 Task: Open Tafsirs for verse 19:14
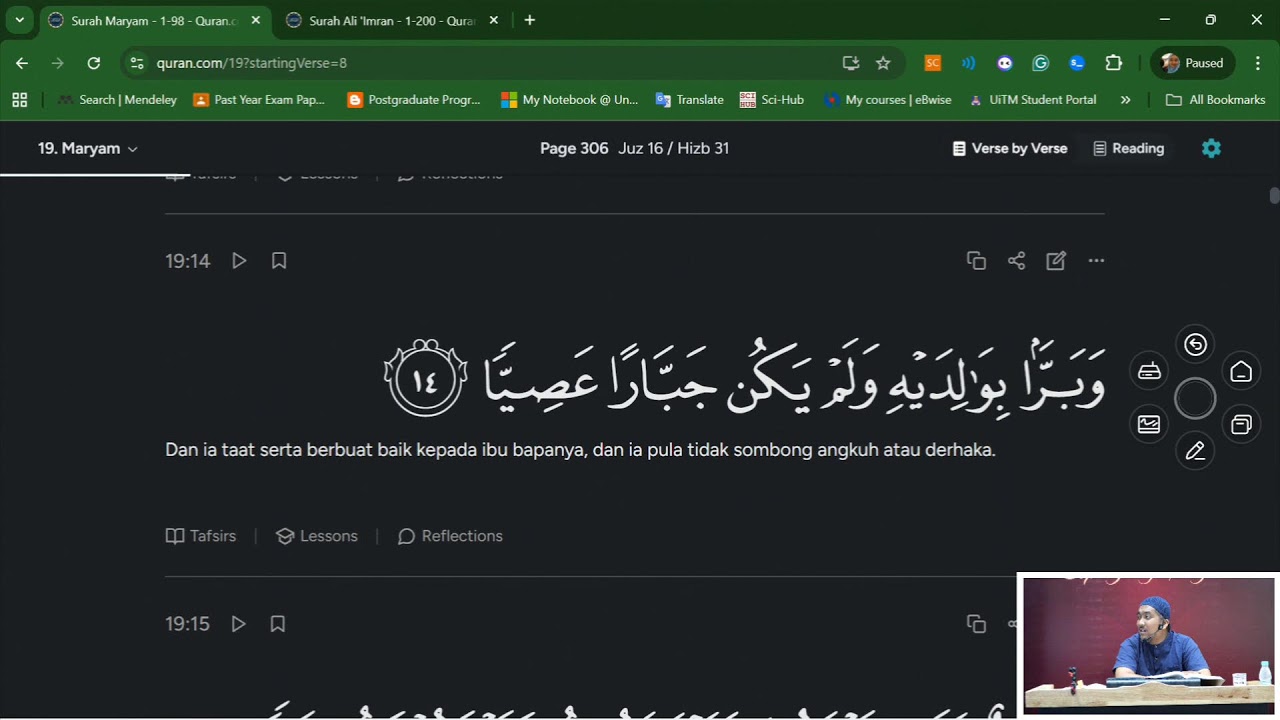pyautogui.click(x=201, y=536)
